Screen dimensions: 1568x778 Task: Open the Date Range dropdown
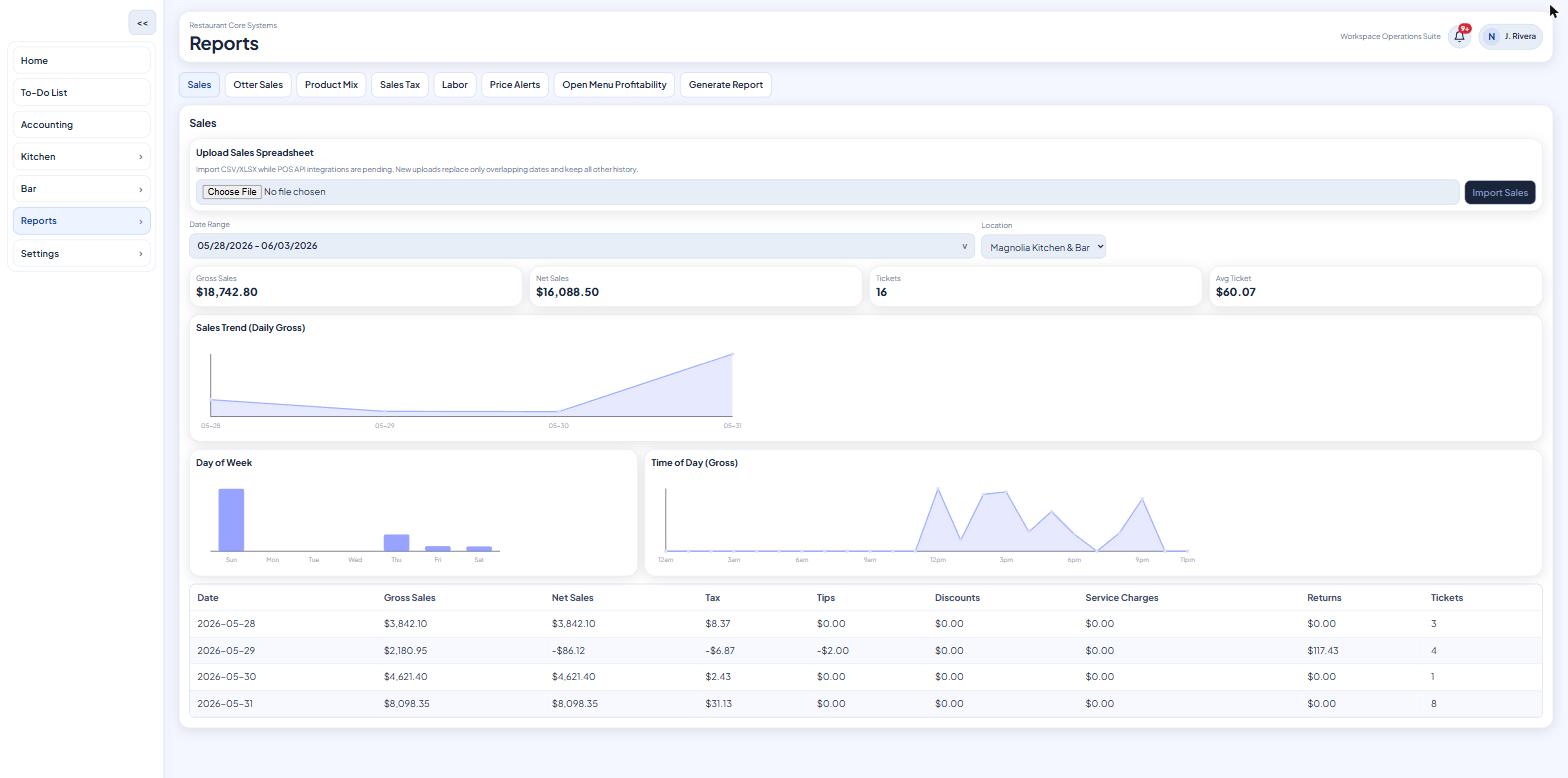tap(582, 246)
